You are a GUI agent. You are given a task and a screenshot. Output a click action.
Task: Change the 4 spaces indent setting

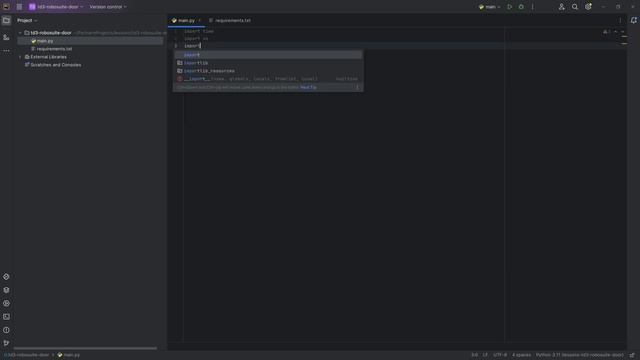pyautogui.click(x=522, y=355)
